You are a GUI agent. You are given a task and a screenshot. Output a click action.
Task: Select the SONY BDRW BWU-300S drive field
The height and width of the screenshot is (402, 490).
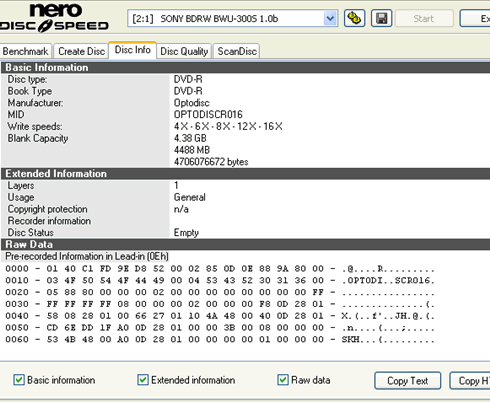[232, 18]
